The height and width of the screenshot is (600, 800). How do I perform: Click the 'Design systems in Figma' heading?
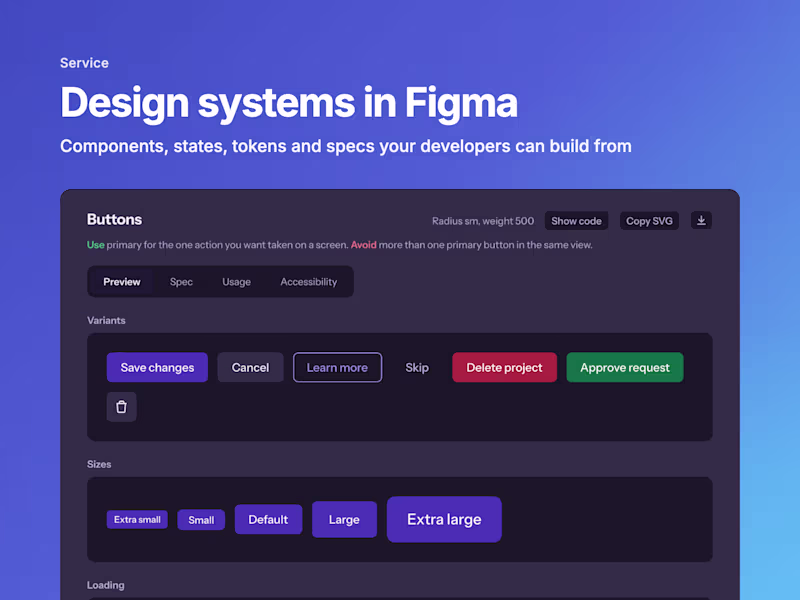[x=289, y=104]
